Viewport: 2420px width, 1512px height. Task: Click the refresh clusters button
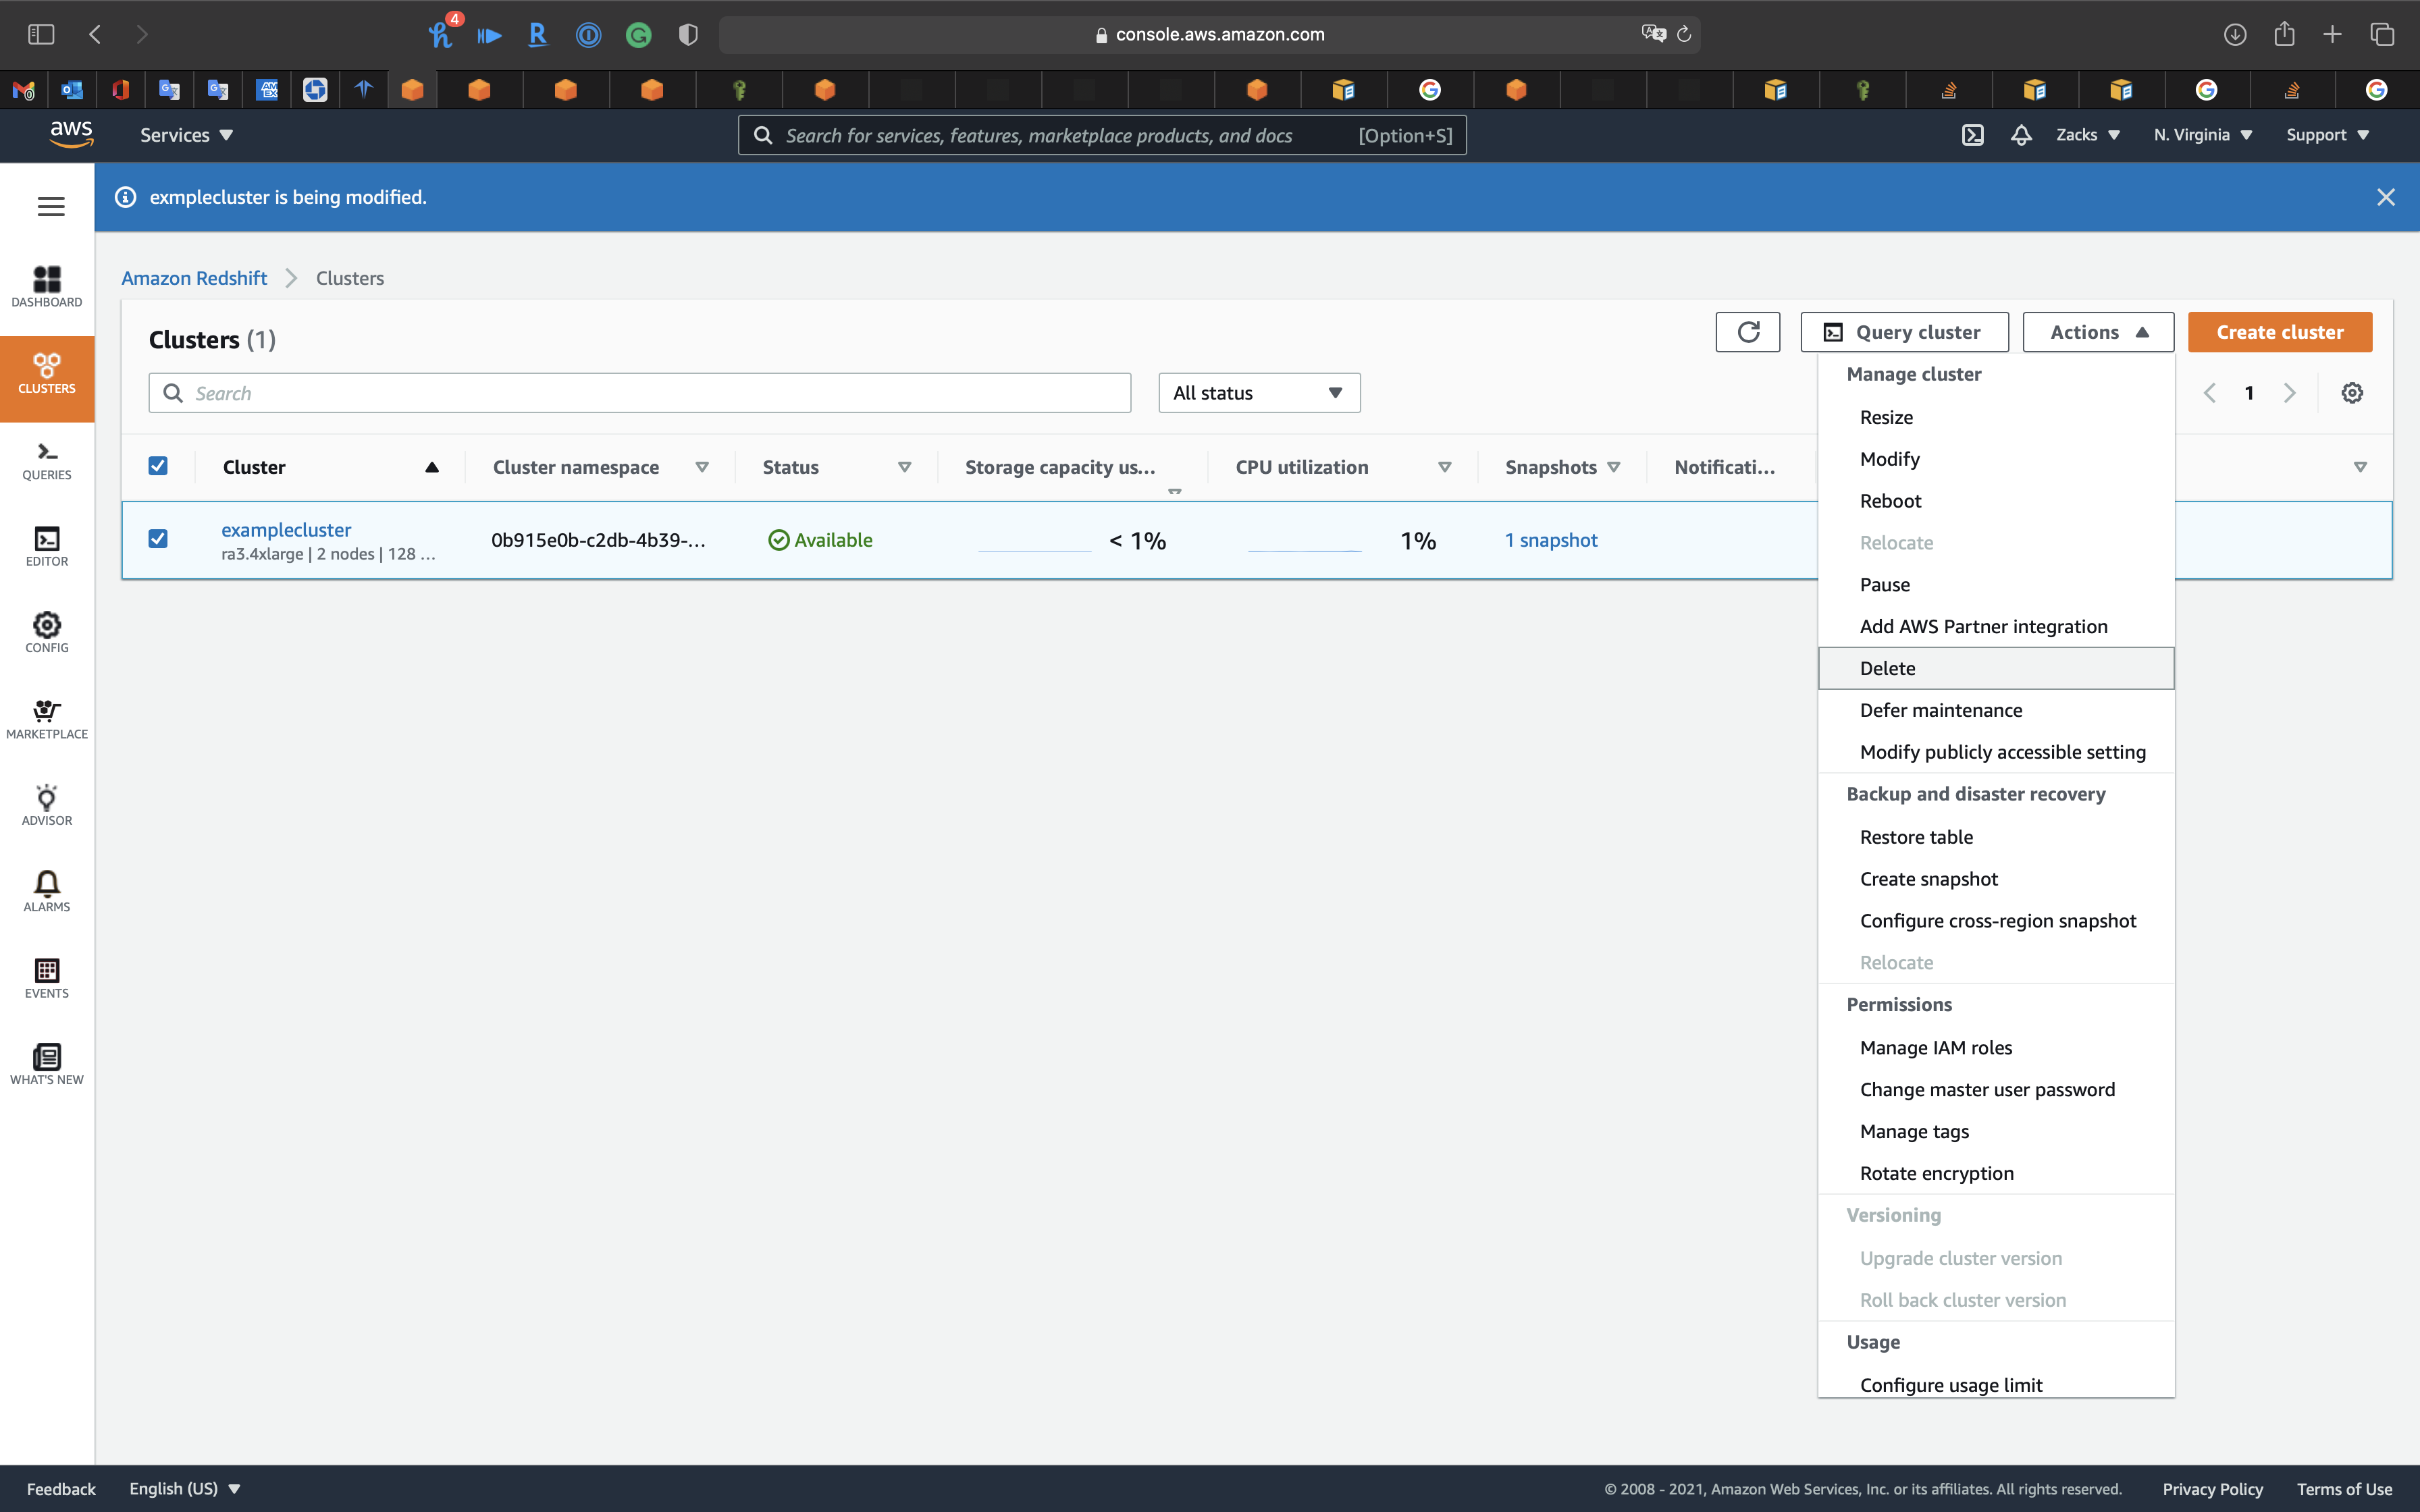(x=1747, y=332)
